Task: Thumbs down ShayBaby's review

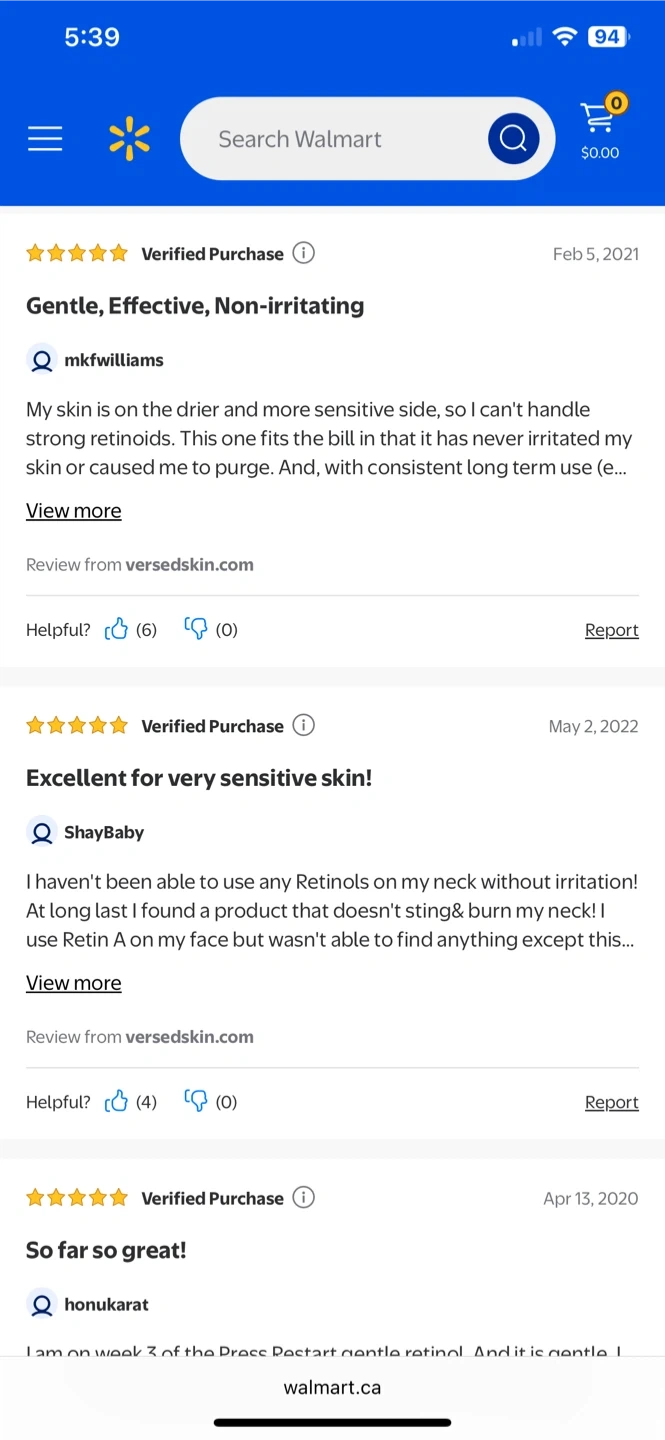Action: click(196, 1101)
